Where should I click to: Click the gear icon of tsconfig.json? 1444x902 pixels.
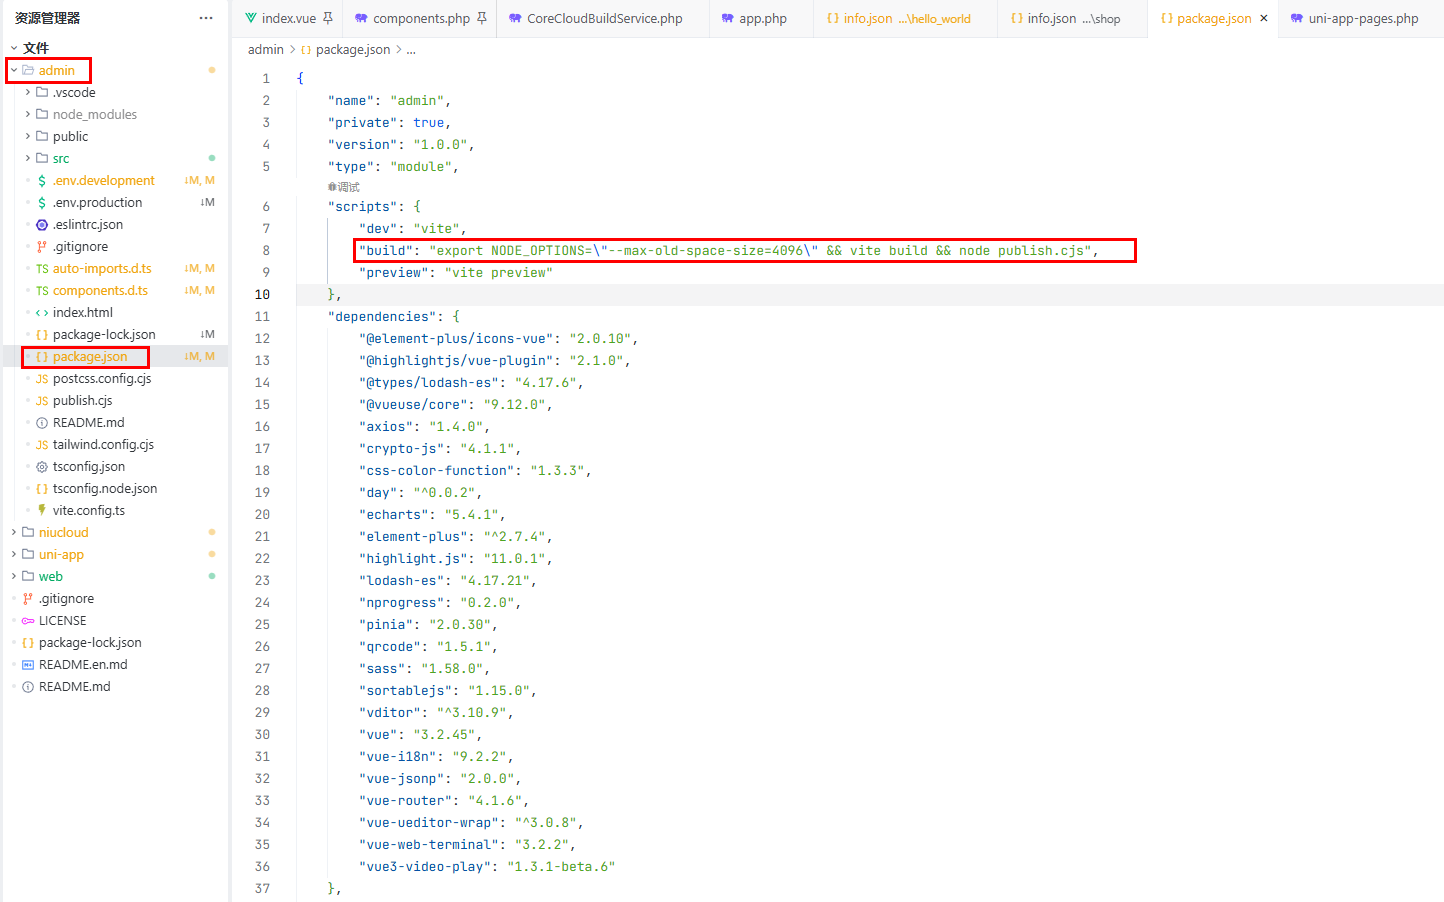(x=42, y=467)
